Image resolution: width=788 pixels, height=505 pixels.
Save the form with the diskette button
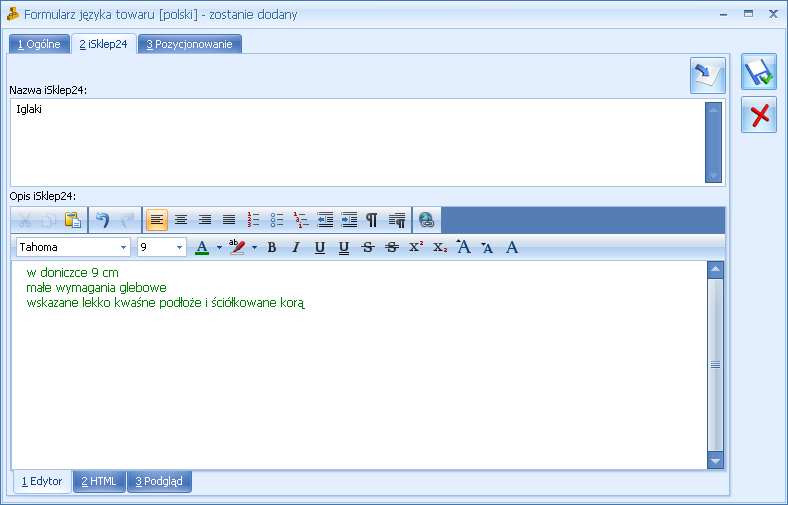pyautogui.click(x=759, y=72)
